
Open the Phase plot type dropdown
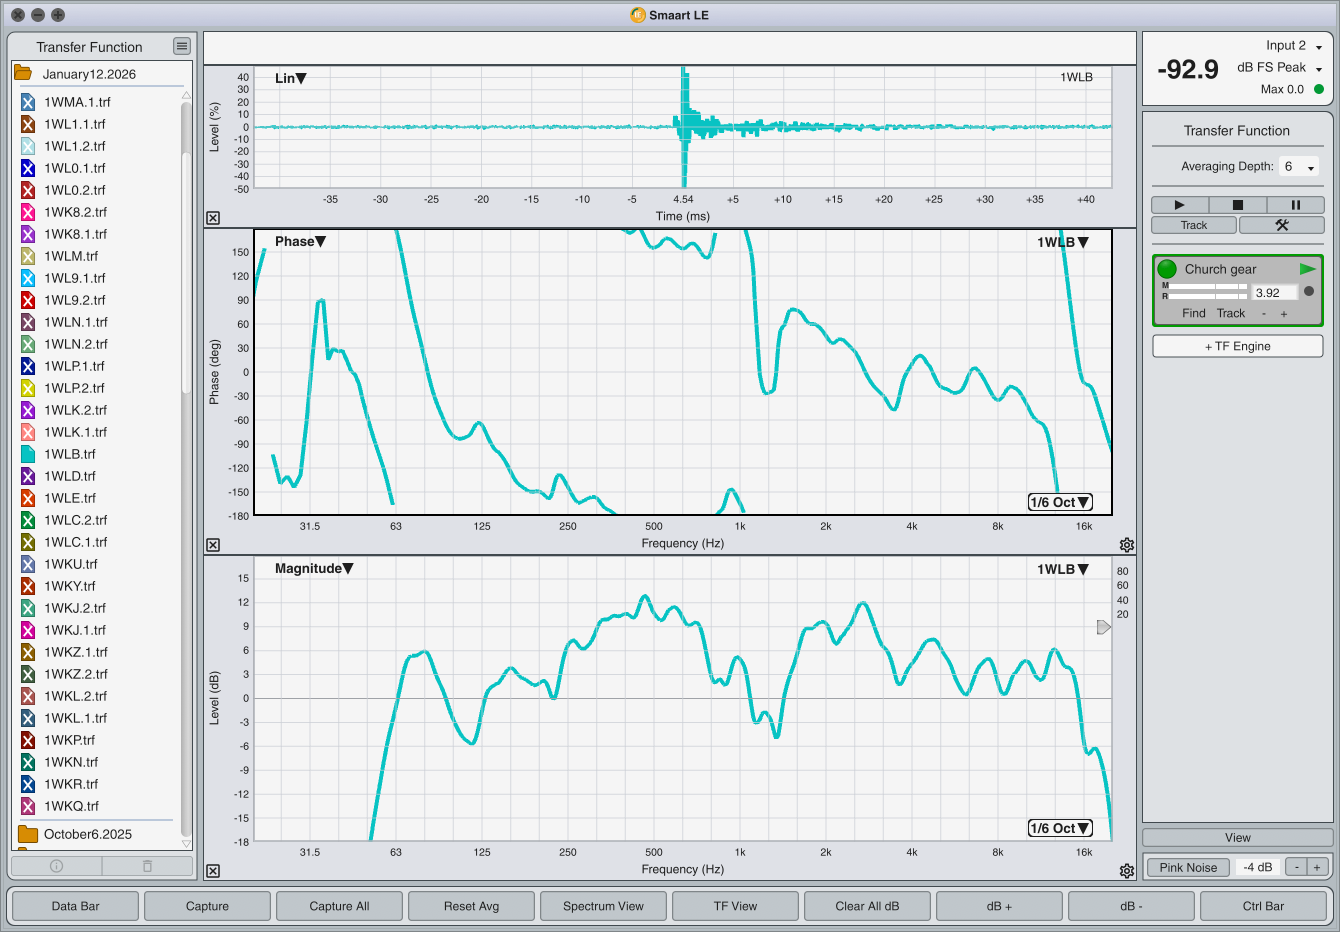point(300,241)
